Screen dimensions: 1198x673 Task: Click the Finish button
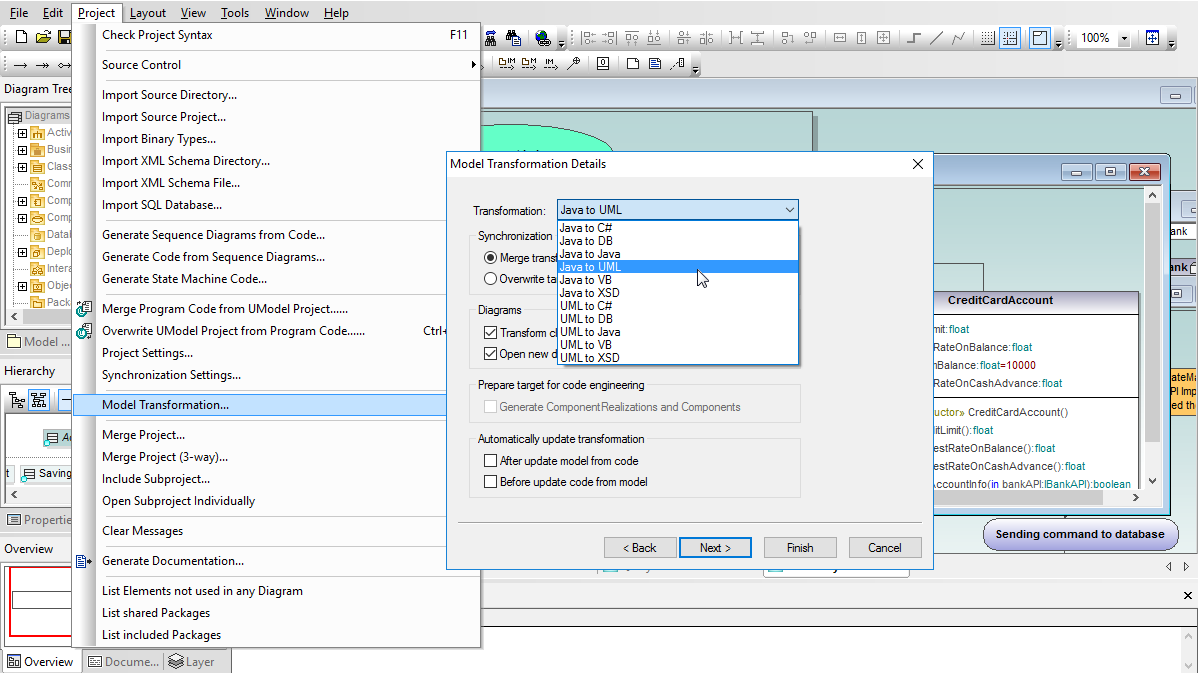click(x=800, y=548)
